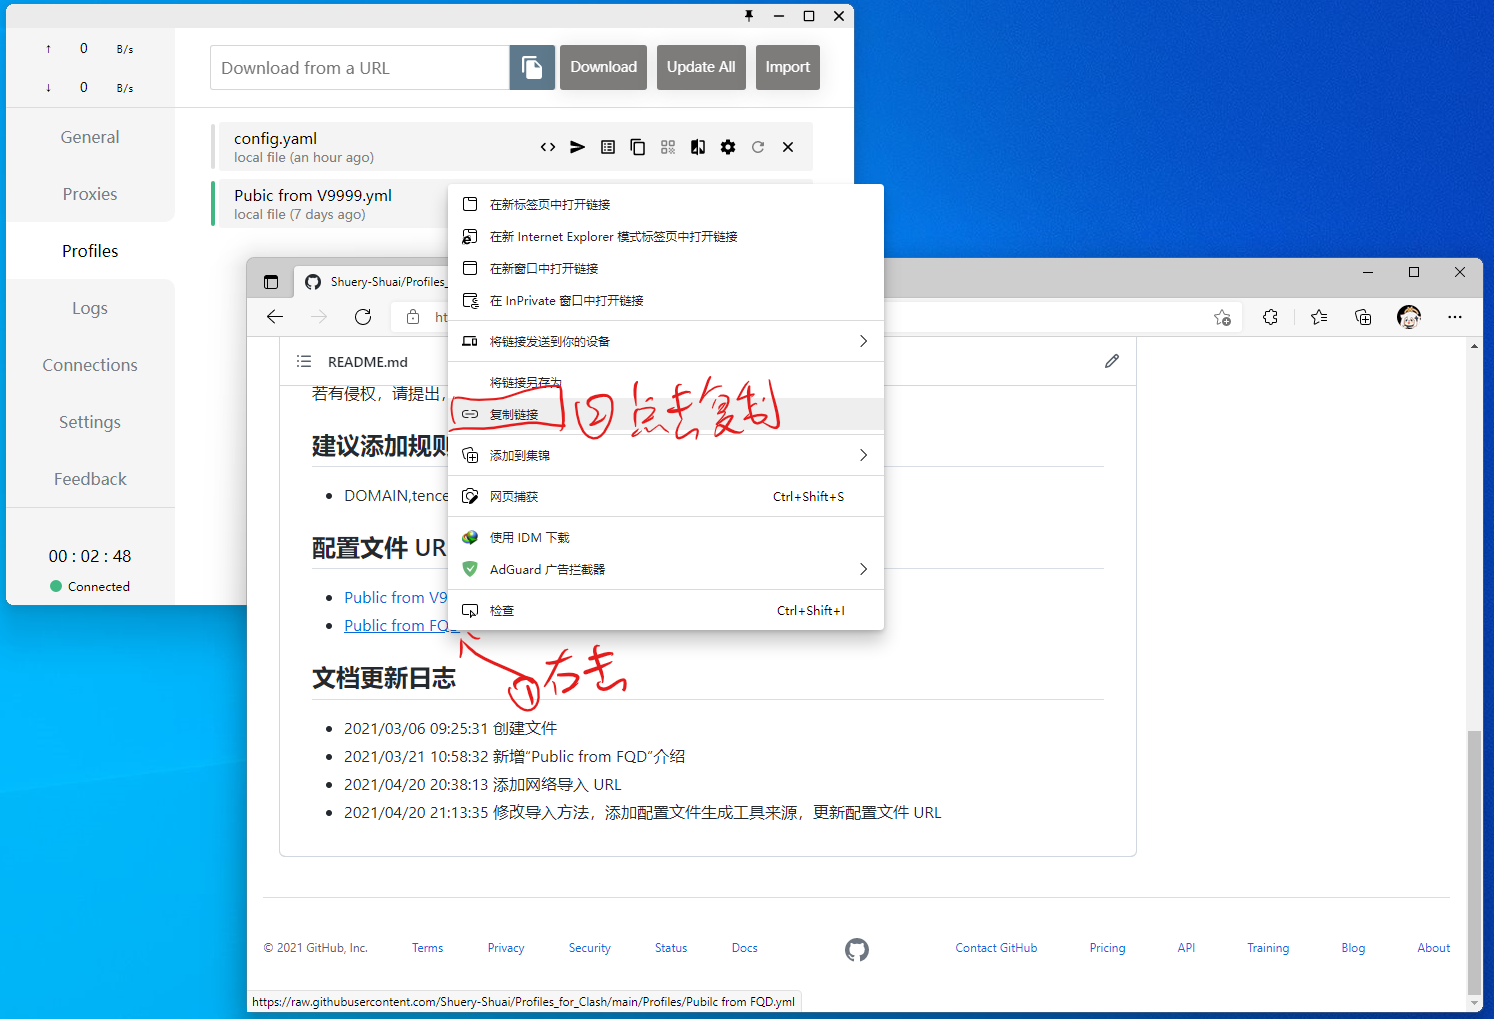Click the add-to-favorites star icon
1494x1019 pixels.
click(1222, 317)
